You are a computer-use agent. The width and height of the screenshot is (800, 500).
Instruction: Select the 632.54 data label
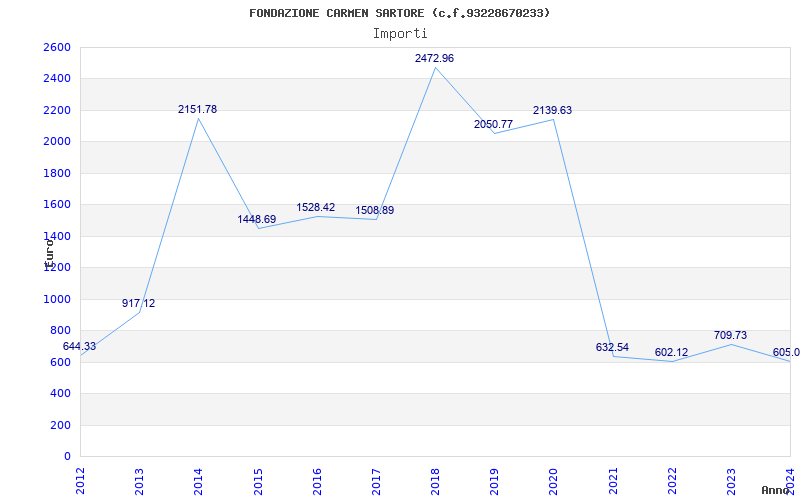tap(612, 347)
